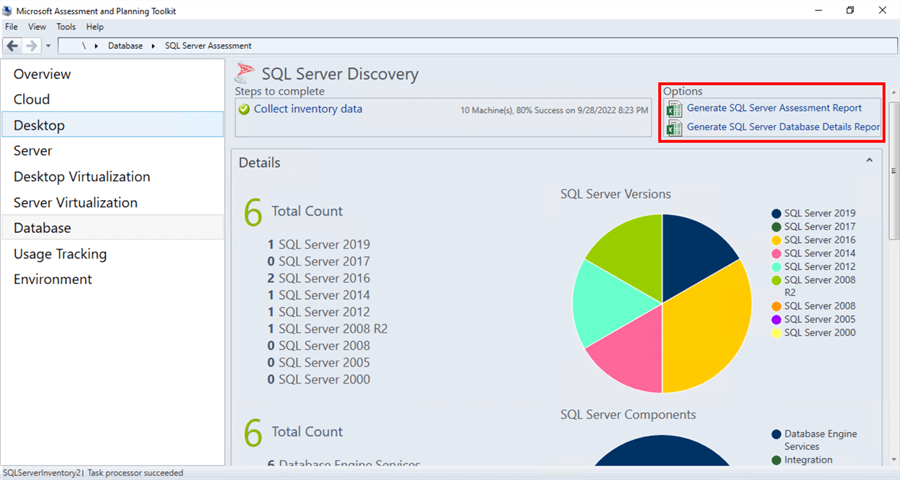Select Server in the sidebar
This screenshot has width=900, height=480.
pos(112,150)
